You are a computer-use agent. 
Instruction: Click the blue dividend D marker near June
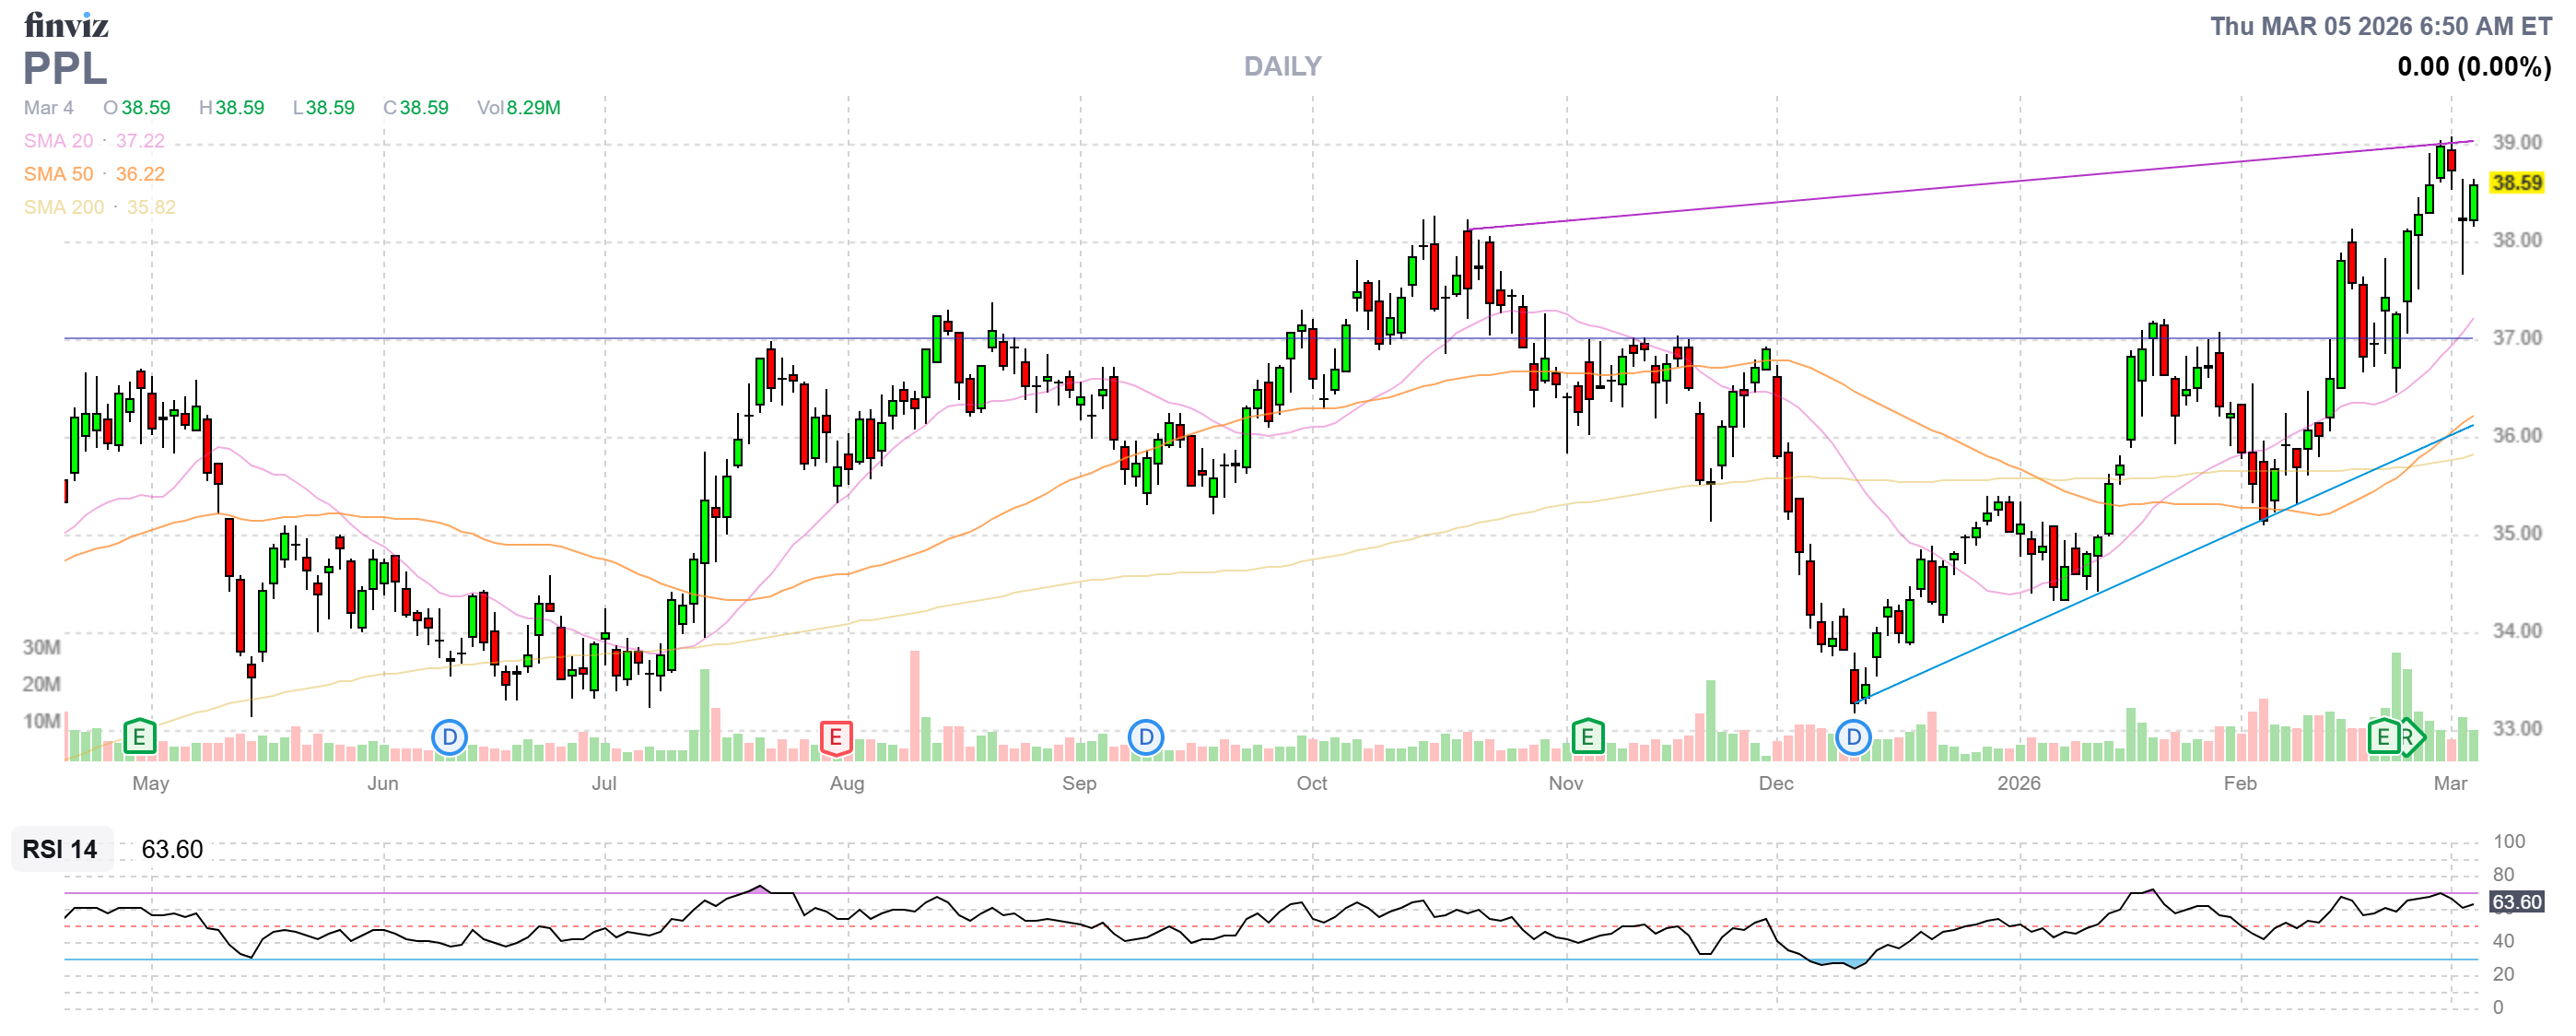click(x=449, y=738)
